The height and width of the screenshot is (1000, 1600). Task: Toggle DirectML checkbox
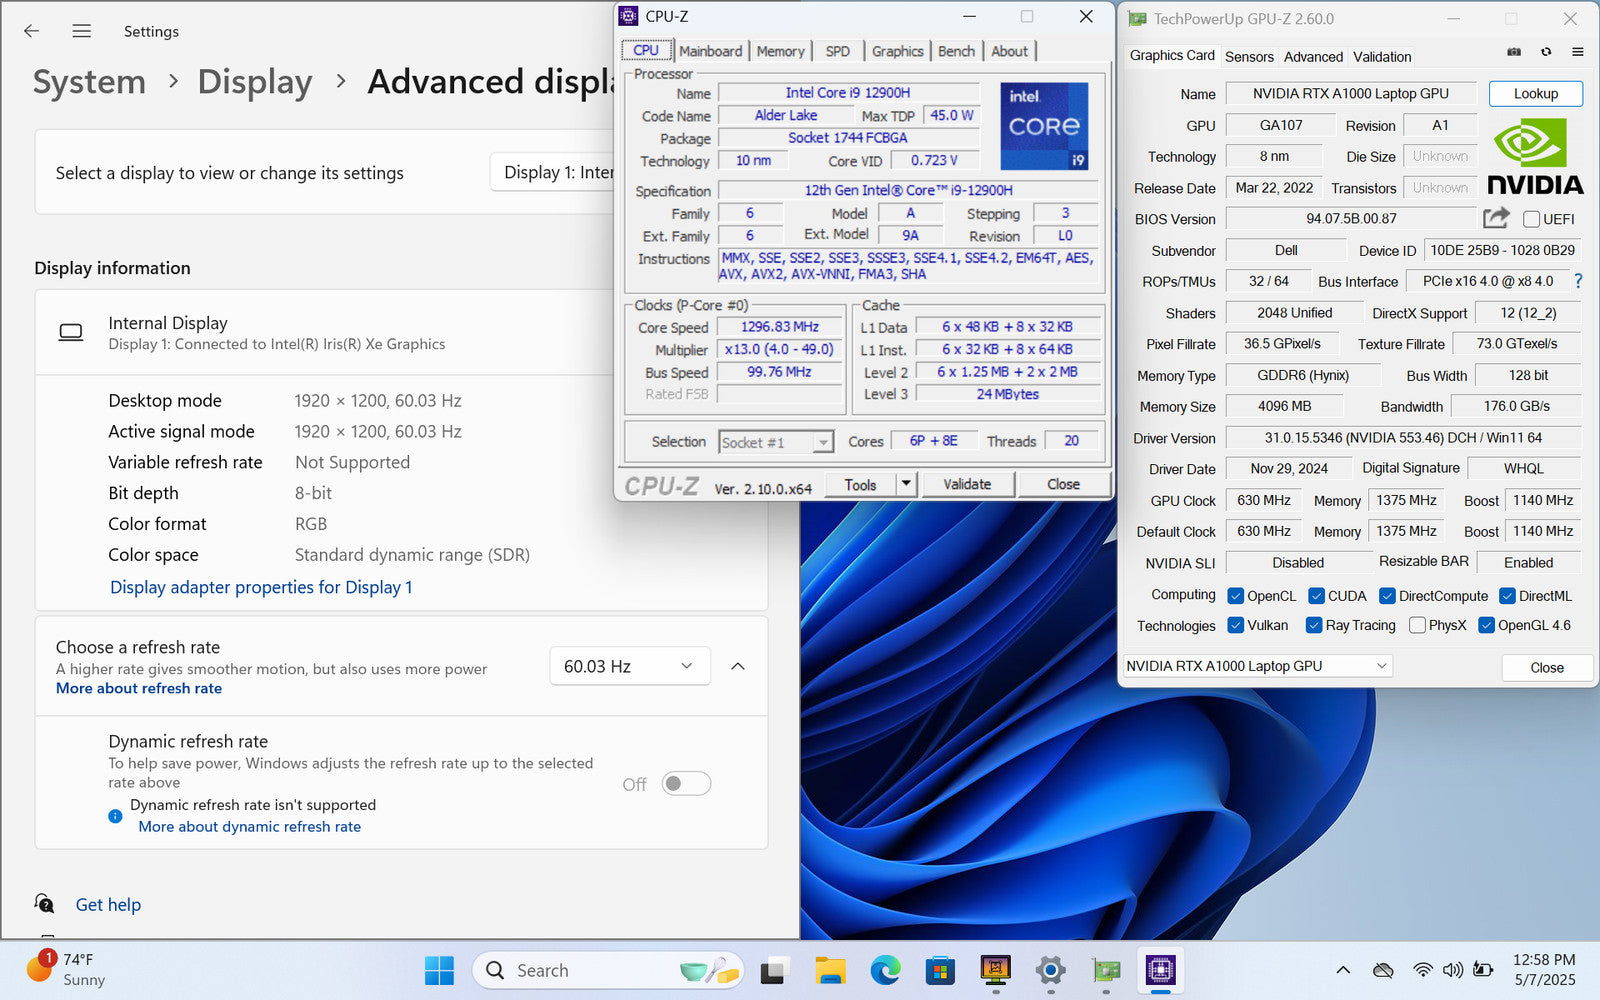coord(1507,596)
